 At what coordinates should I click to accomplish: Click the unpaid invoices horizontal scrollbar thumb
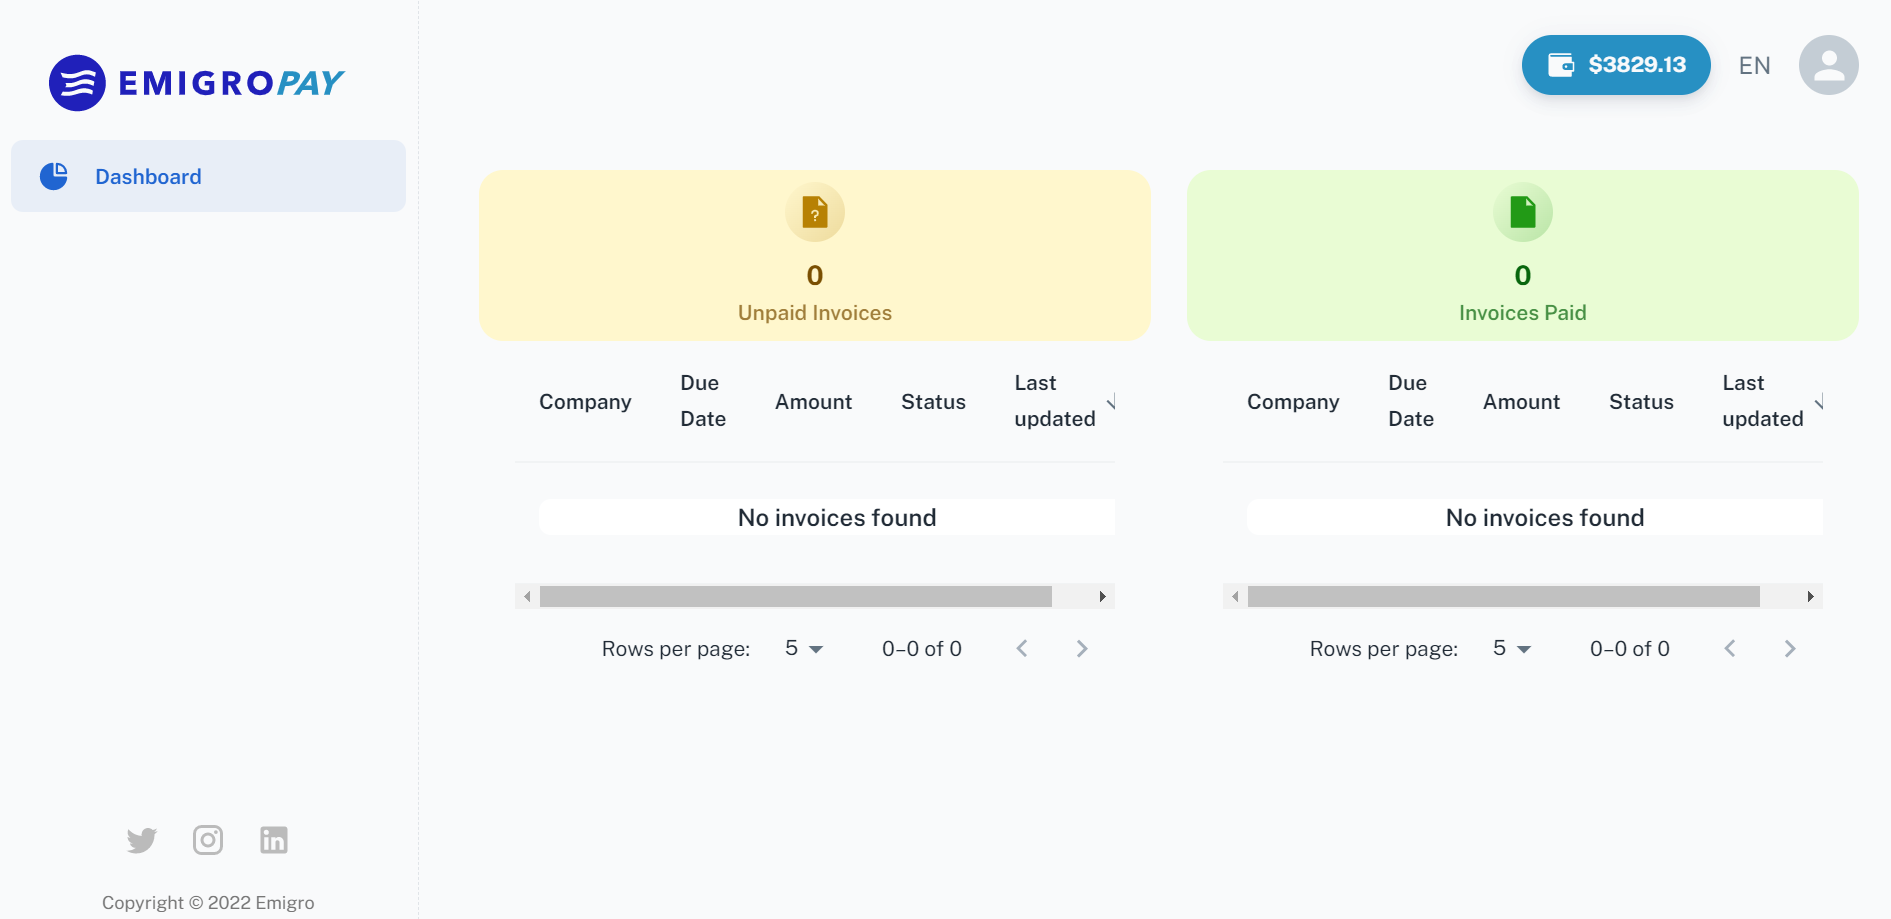pos(795,597)
